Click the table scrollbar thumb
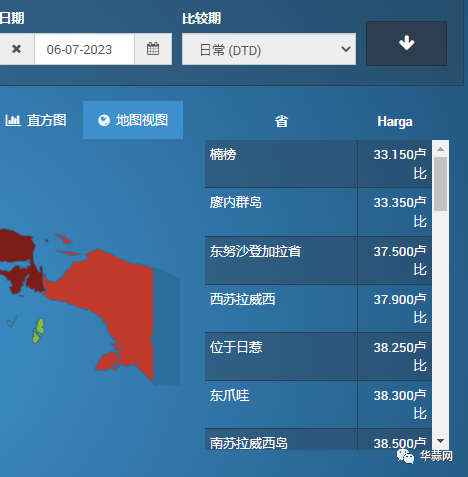This screenshot has width=468, height=477. pyautogui.click(x=440, y=184)
